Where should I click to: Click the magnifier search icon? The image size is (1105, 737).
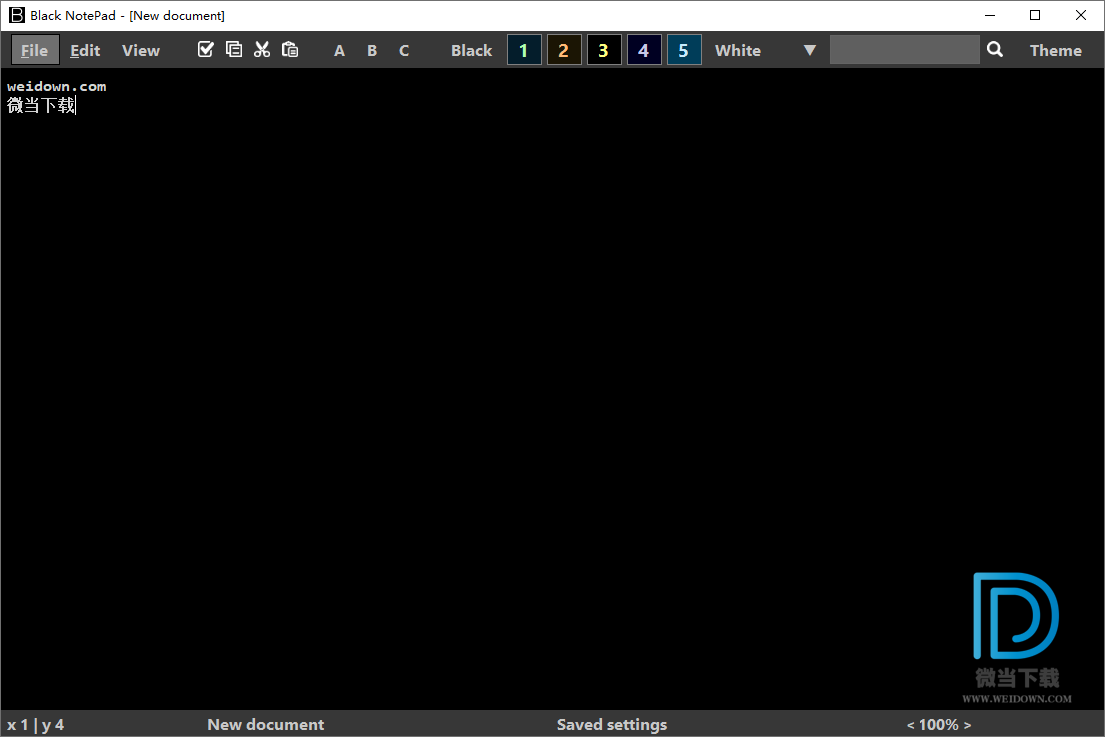click(994, 49)
